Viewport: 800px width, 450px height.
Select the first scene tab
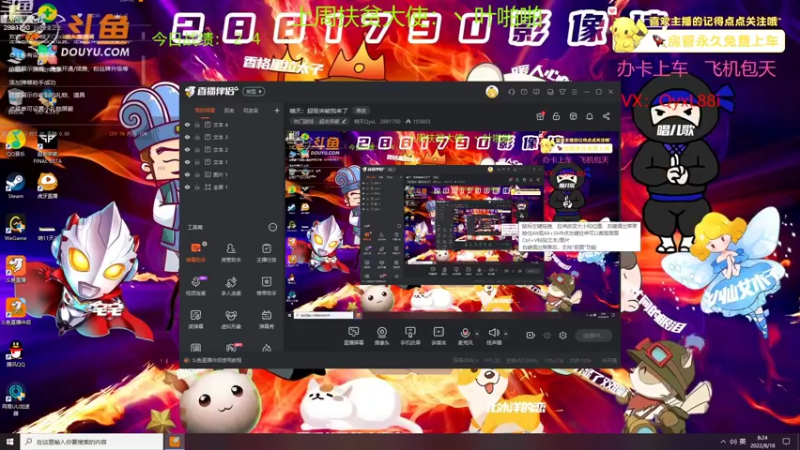point(205,110)
